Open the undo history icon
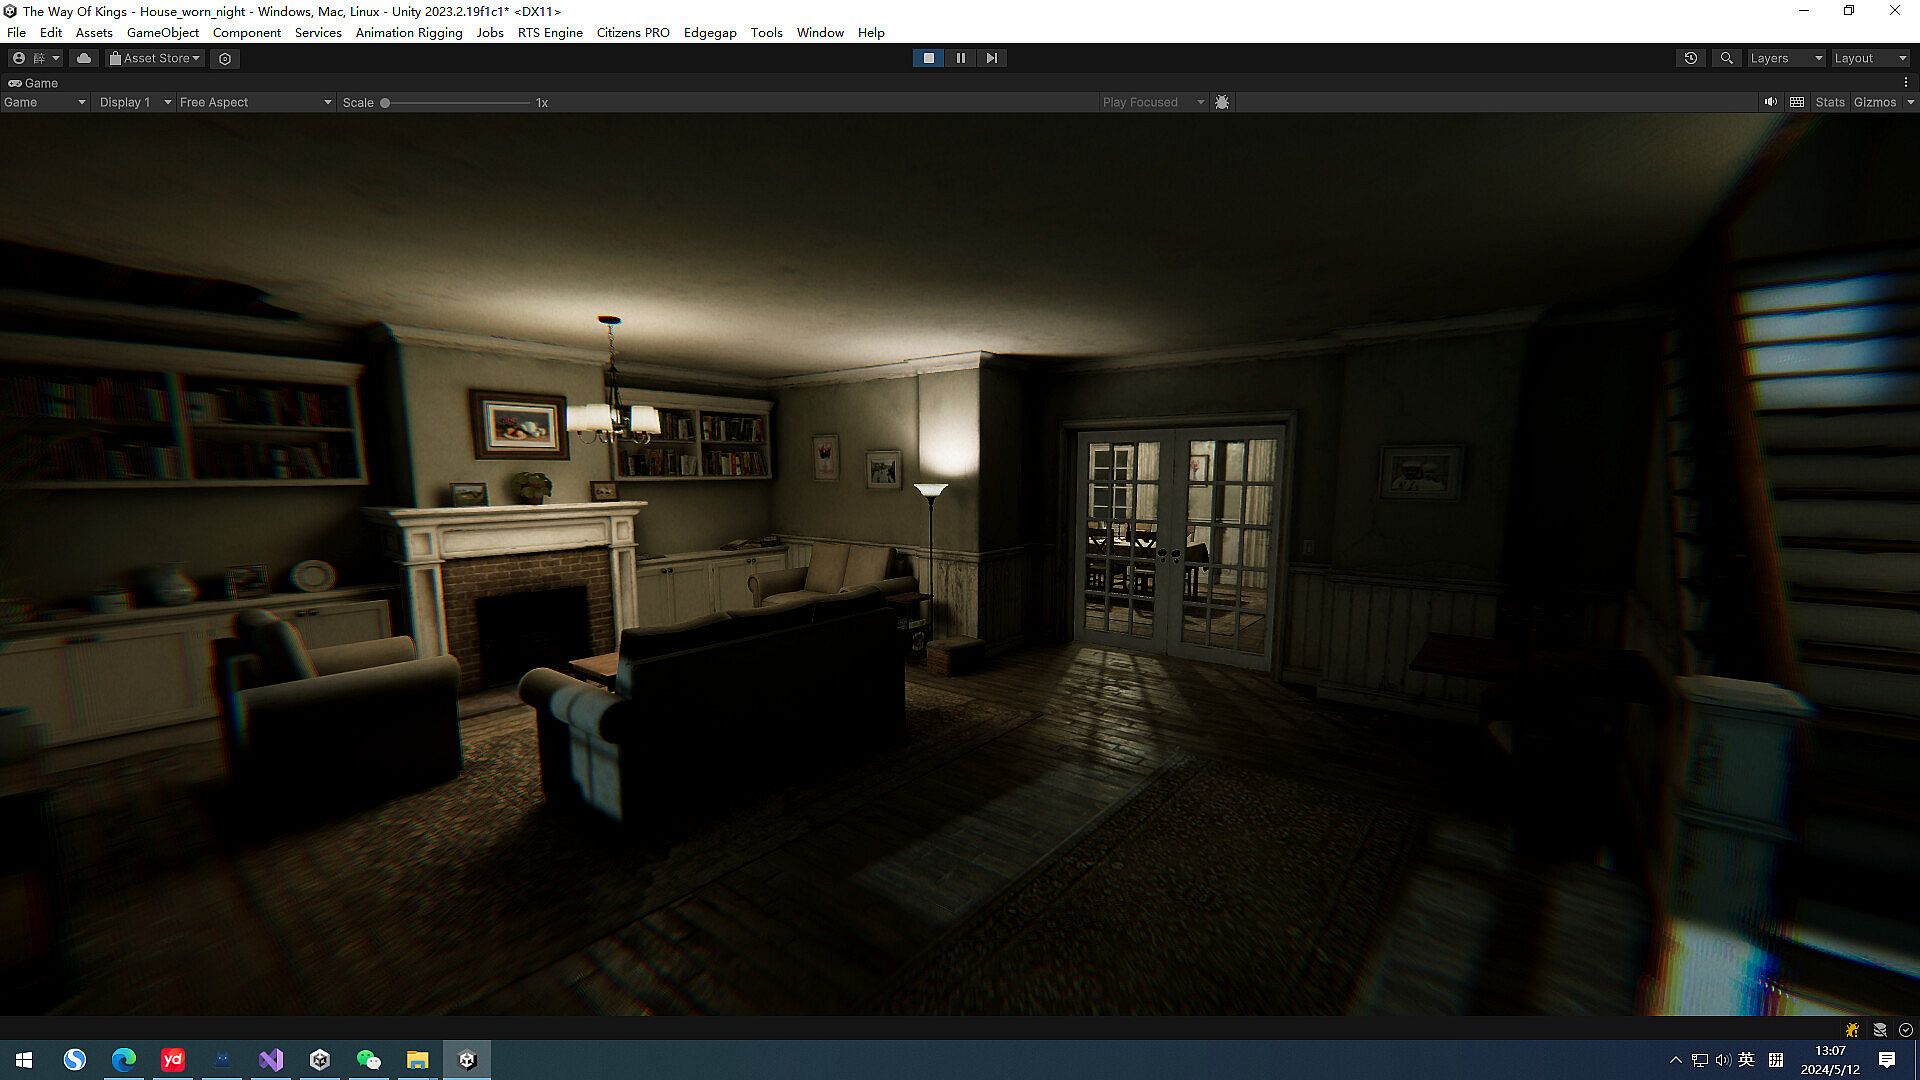Image resolution: width=1920 pixels, height=1080 pixels. pos(1690,58)
